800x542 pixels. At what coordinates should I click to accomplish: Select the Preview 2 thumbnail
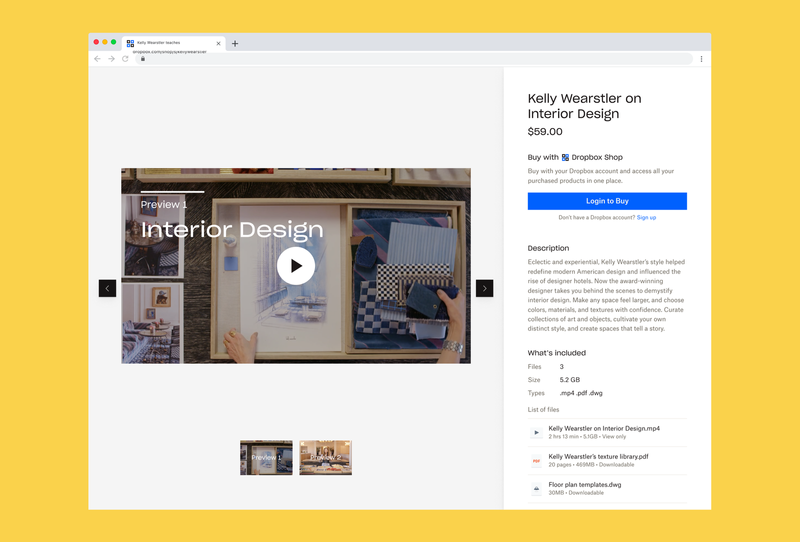pyautogui.click(x=325, y=457)
